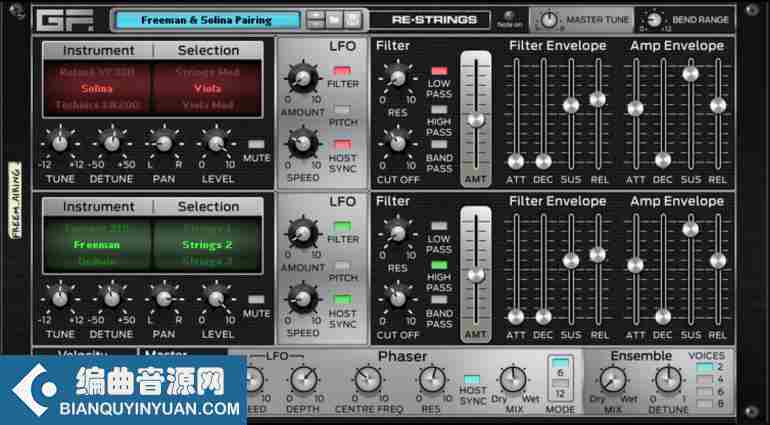Click the Solina layer Level knob
The height and width of the screenshot is (425, 770).
coord(216,143)
